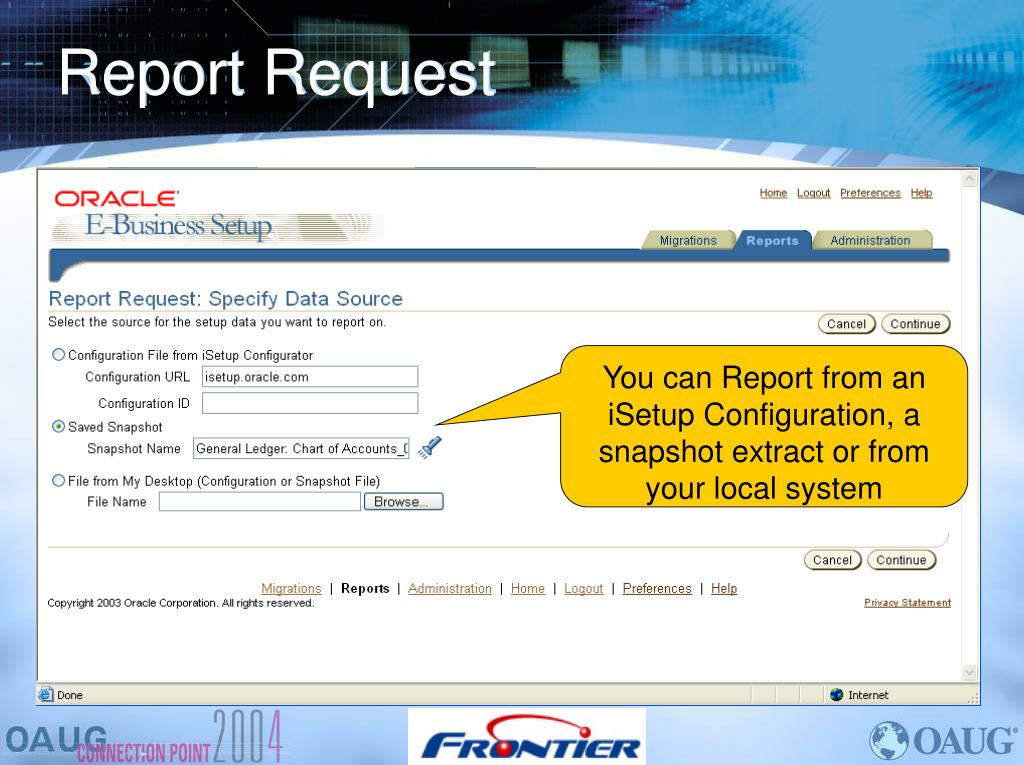Open Preferences link in the header
Viewport: 1024px width, 765px height.
tap(870, 193)
